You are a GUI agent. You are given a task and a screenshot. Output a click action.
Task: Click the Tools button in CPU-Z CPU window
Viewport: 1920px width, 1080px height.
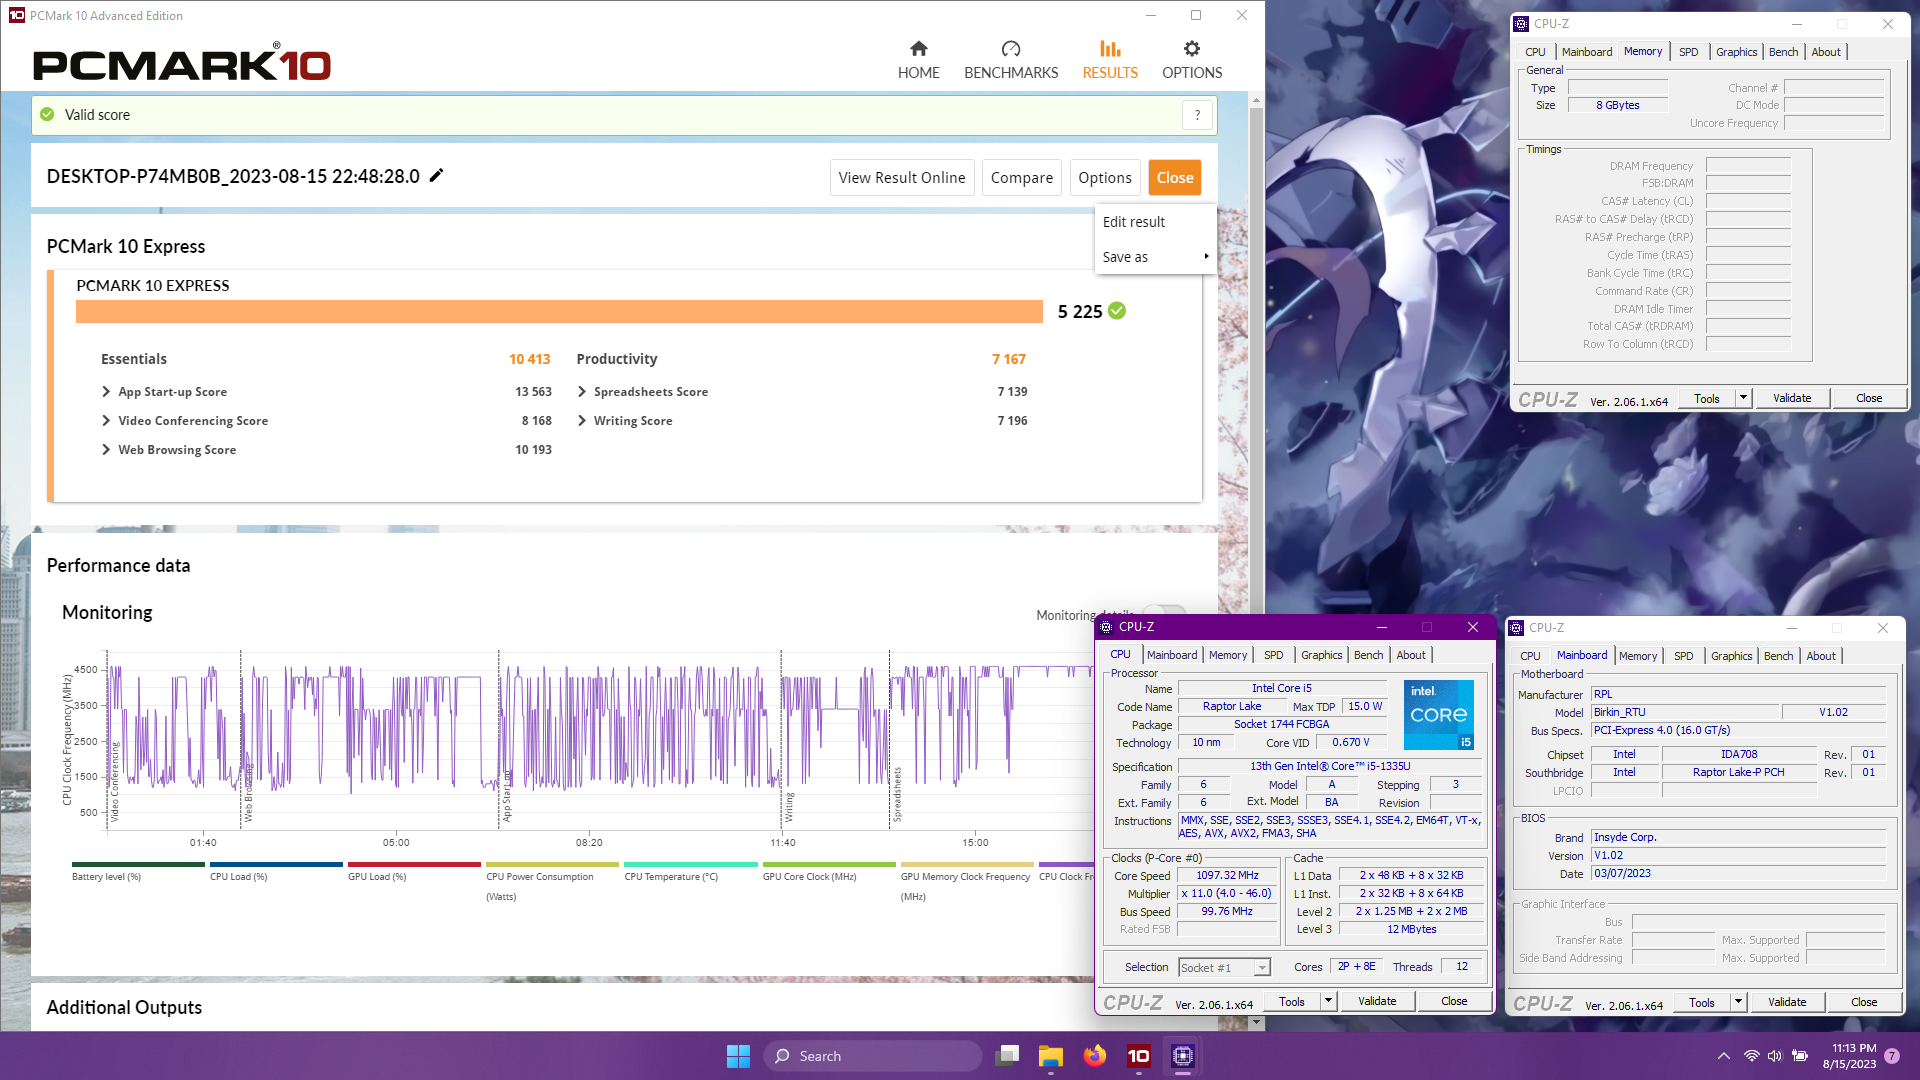click(1292, 1001)
